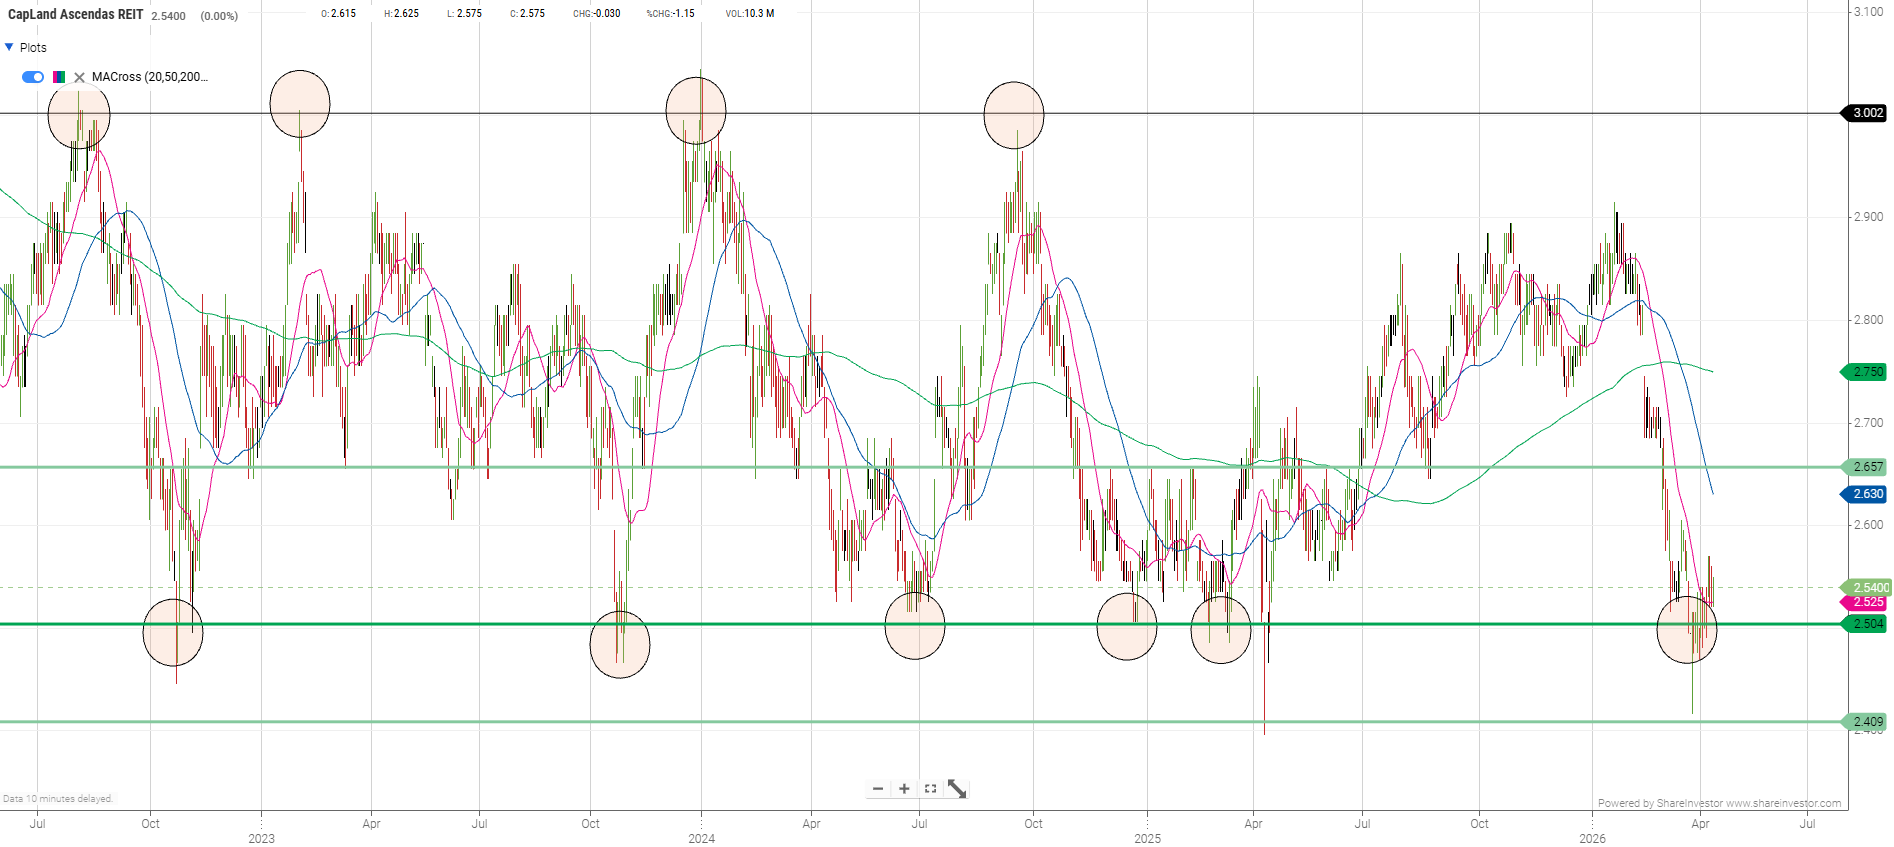Toggle off the MACross indicator switch
This screenshot has height=847, width=1894.
33,77
